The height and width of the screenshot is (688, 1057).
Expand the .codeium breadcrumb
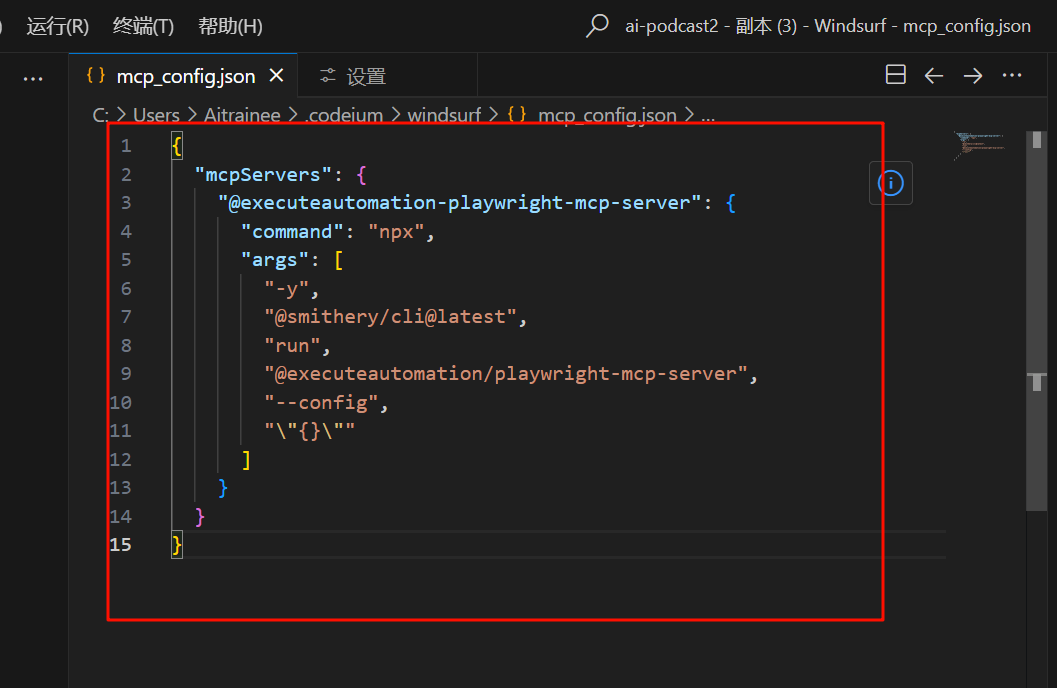pos(344,115)
